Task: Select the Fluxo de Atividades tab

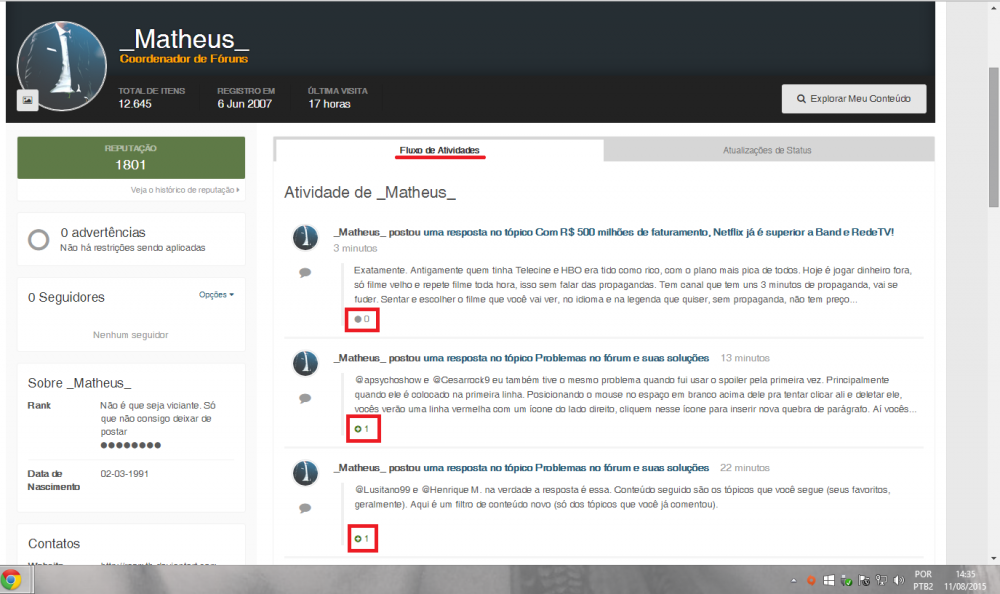Action: tap(439, 150)
